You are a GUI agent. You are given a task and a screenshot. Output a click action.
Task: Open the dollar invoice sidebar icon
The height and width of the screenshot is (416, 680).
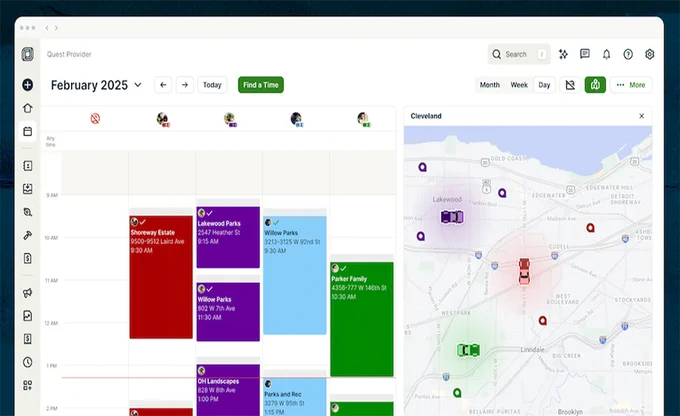coord(27,259)
